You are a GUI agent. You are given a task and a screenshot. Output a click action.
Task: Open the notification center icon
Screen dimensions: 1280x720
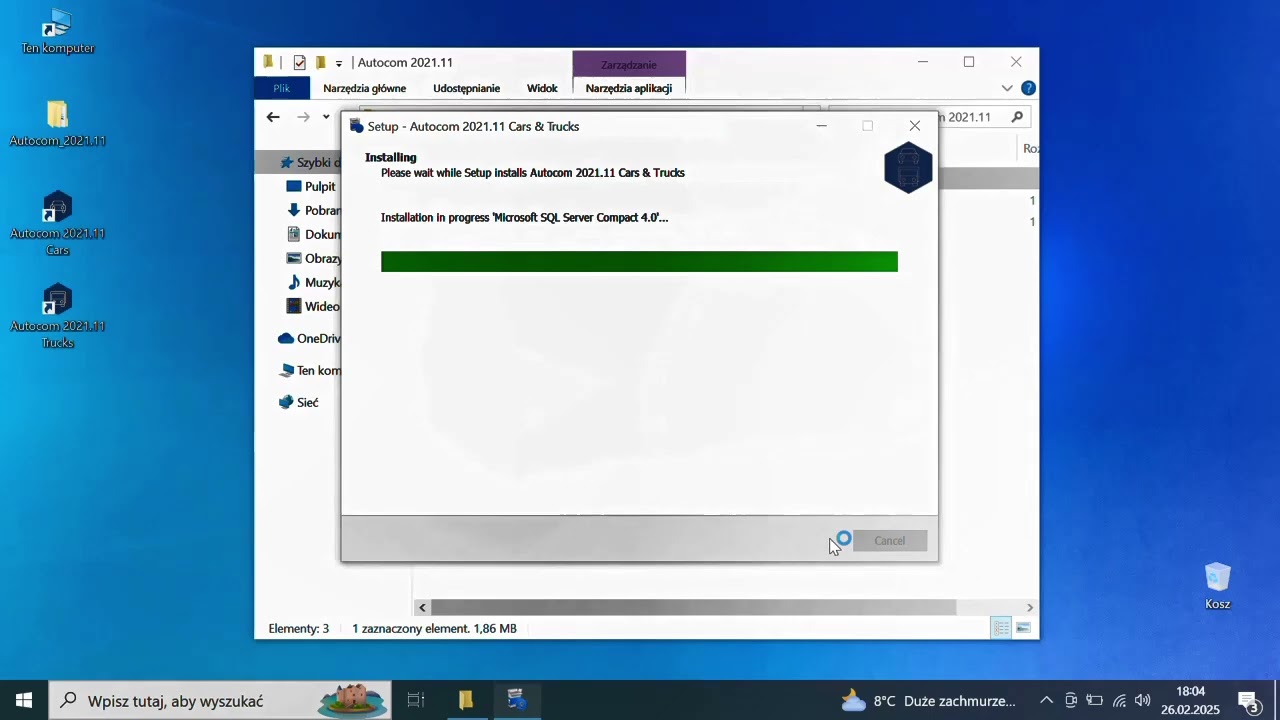coord(1249,701)
